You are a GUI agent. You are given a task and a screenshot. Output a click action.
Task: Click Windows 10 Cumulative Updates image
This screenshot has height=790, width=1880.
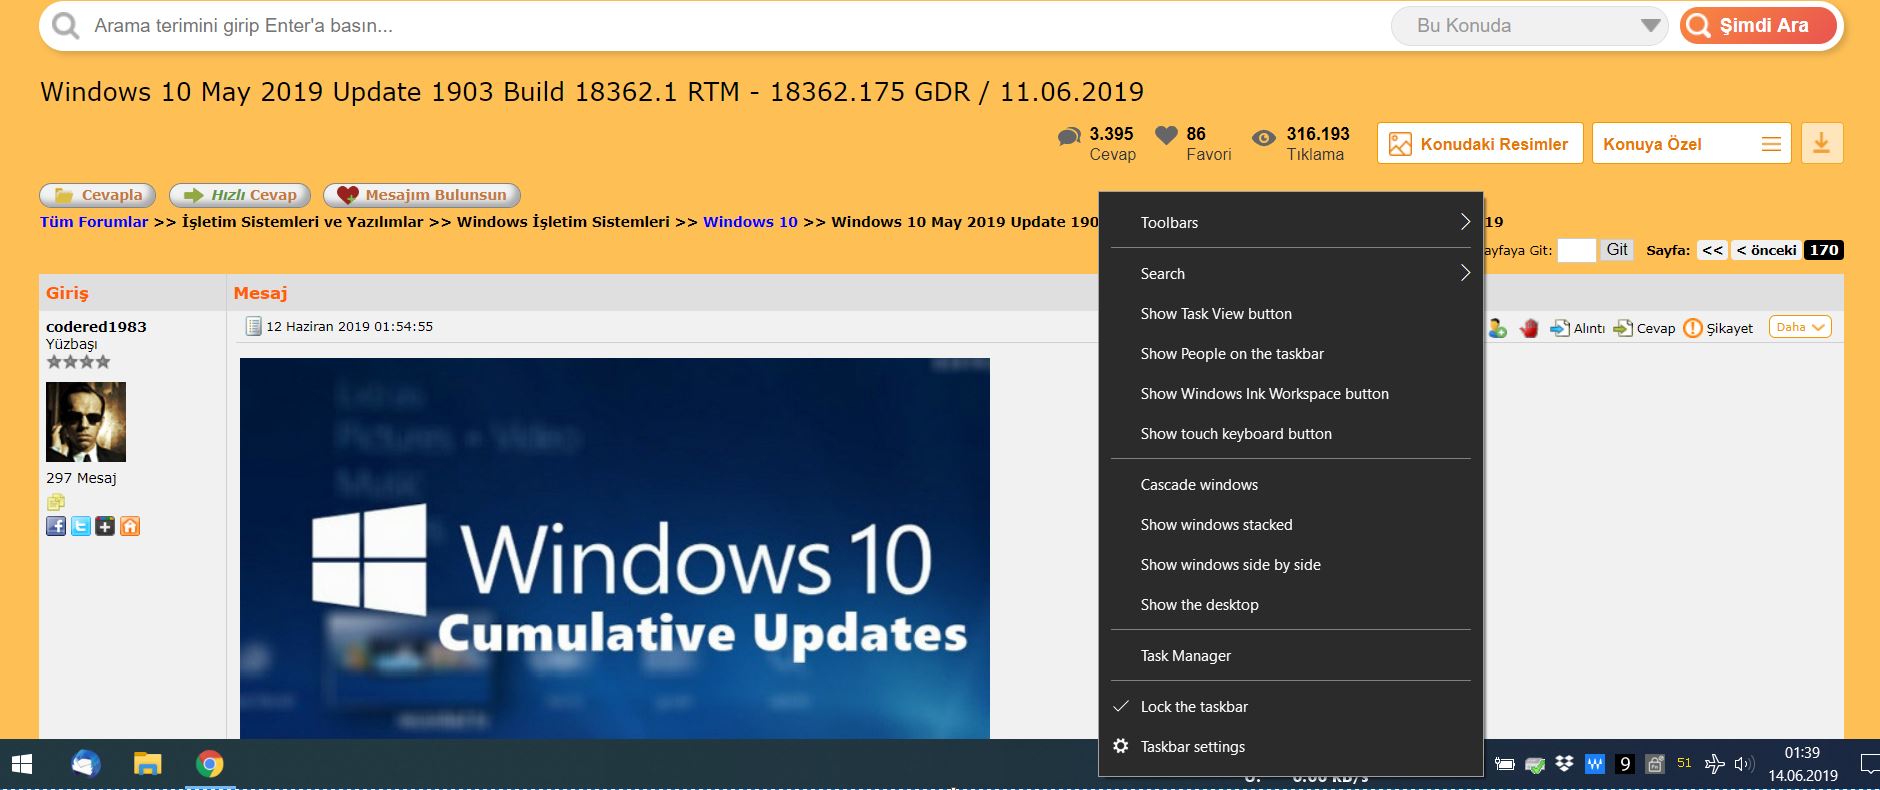coord(615,548)
